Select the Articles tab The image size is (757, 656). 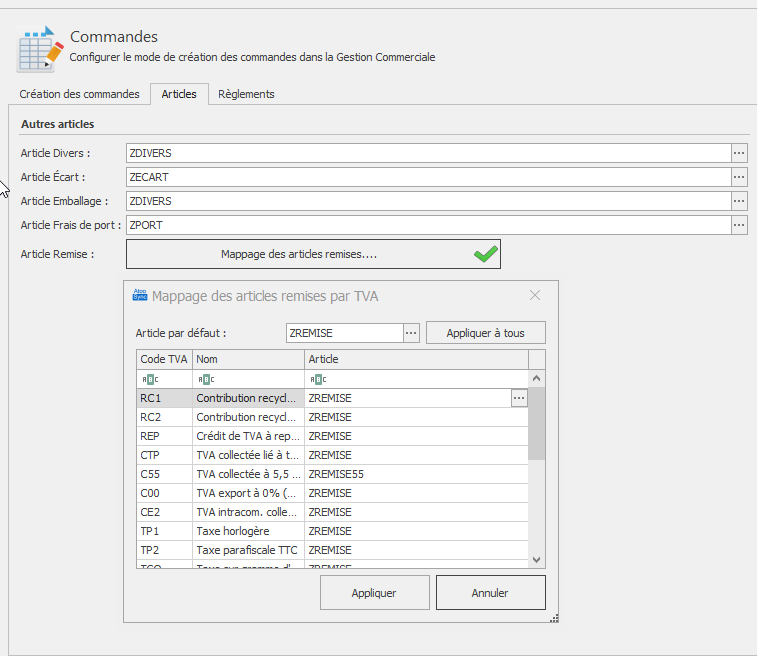coord(179,94)
